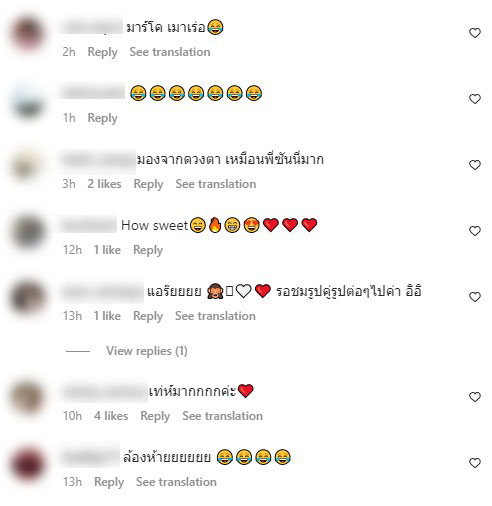Image resolution: width=492 pixels, height=506 pixels.
Task: Like the มาร์โค เมาเร่อ comment
Action: pyautogui.click(x=475, y=33)
